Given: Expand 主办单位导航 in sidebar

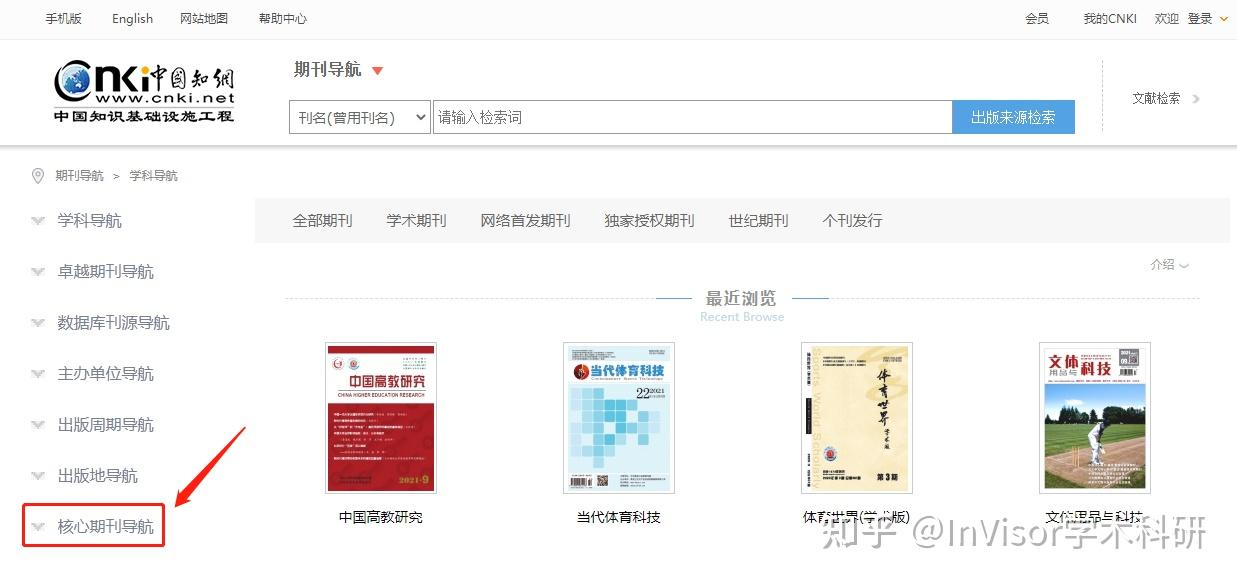Looking at the screenshot, I should coord(105,374).
